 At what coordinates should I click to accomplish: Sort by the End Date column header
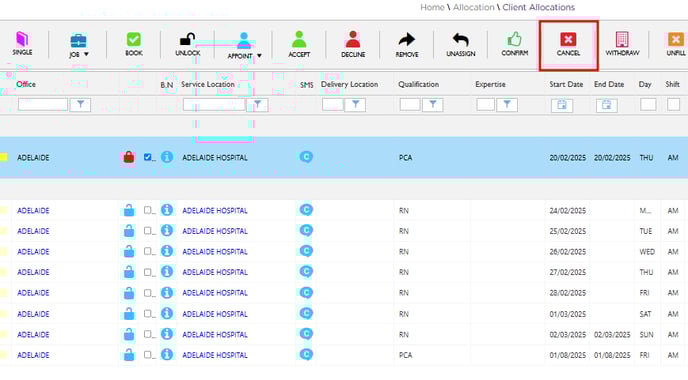(609, 84)
